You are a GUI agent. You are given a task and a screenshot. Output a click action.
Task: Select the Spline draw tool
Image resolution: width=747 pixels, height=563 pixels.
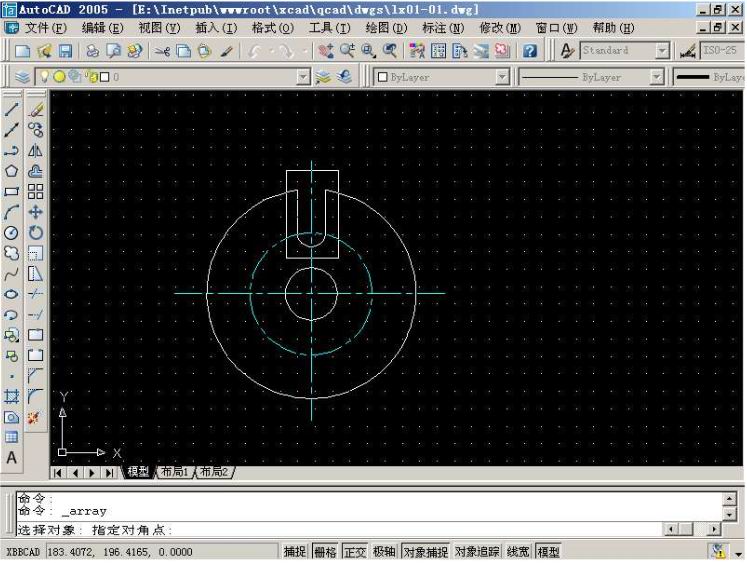point(11,274)
